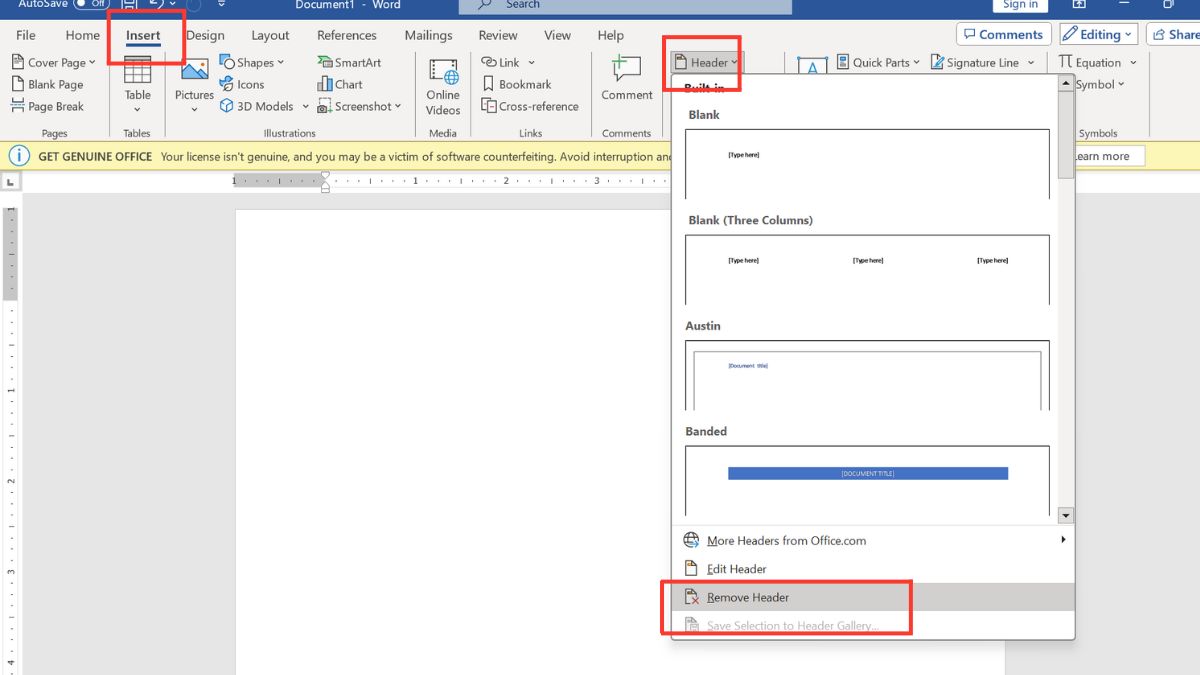The image size is (1200, 675).
Task: Click the Share button
Action: [1176, 34]
